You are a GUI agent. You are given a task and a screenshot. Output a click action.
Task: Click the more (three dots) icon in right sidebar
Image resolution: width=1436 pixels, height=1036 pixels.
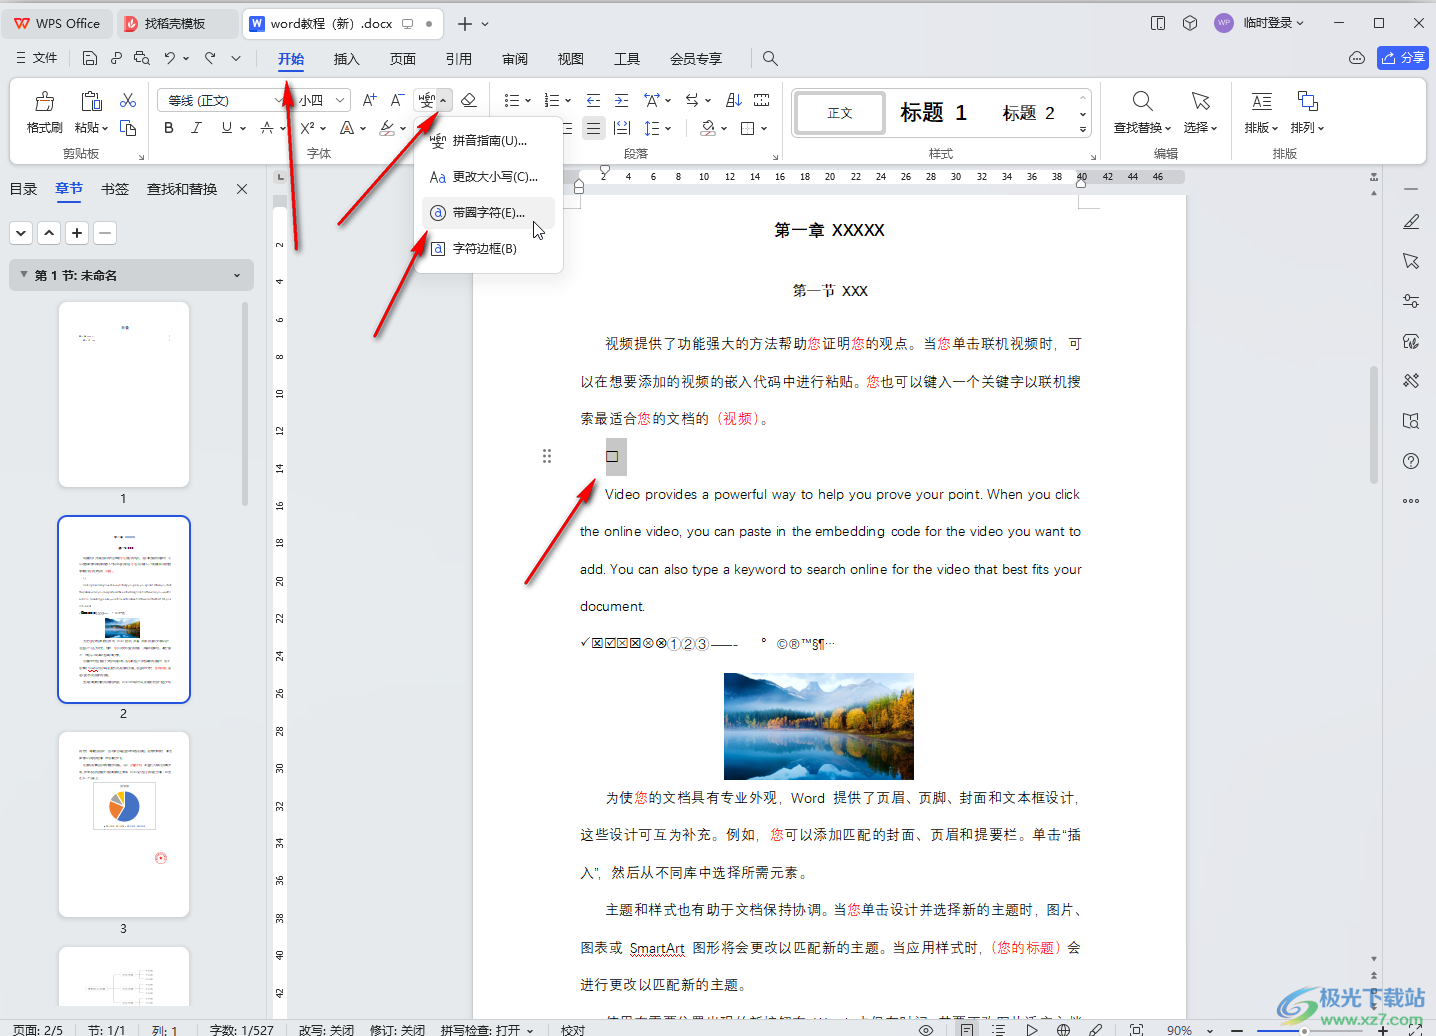[1411, 501]
